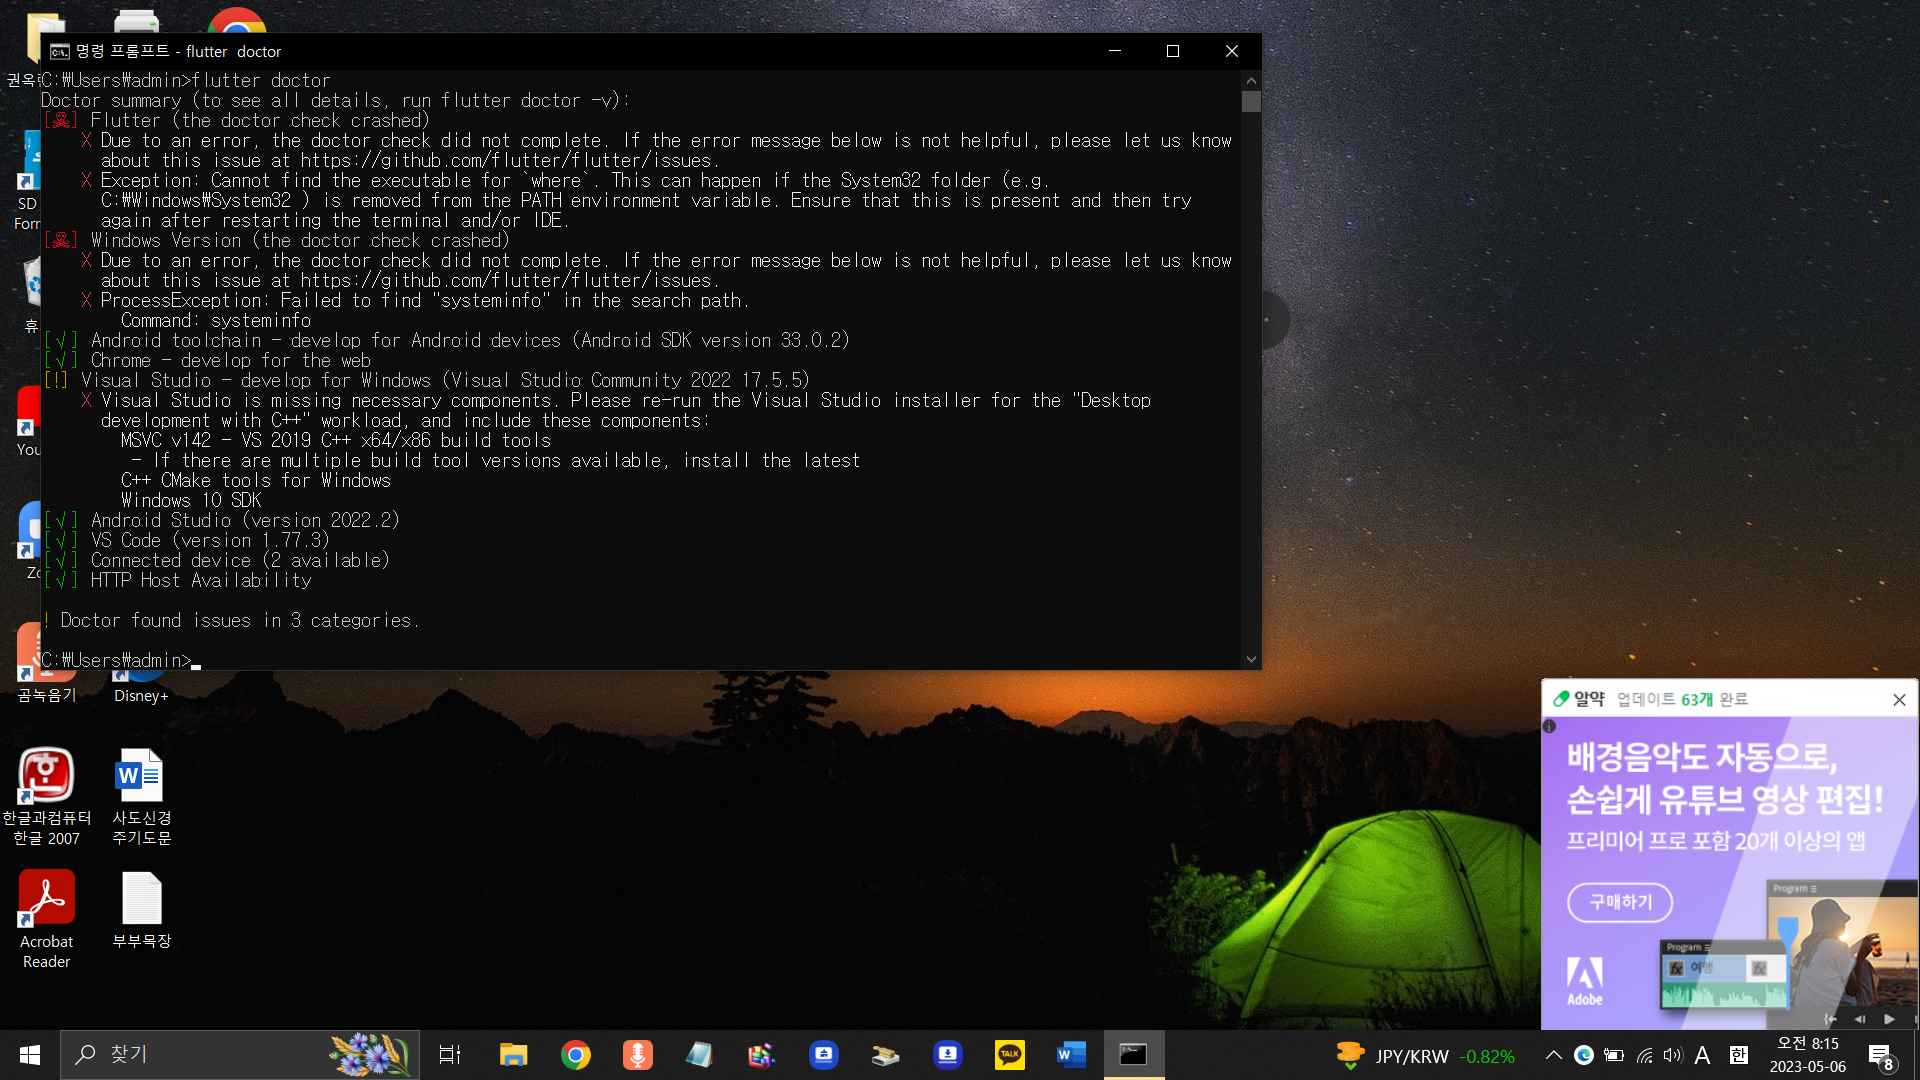Open the battery status tray icon

(x=1614, y=1055)
